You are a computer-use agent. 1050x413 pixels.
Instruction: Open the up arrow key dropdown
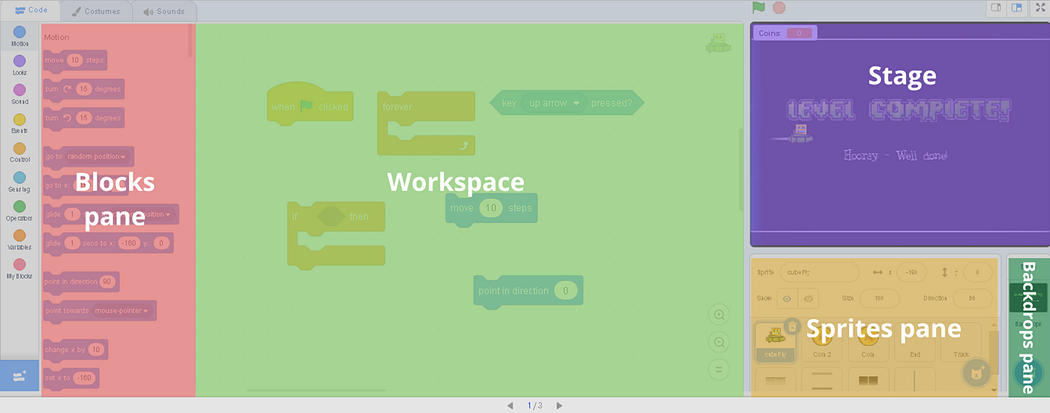554,103
